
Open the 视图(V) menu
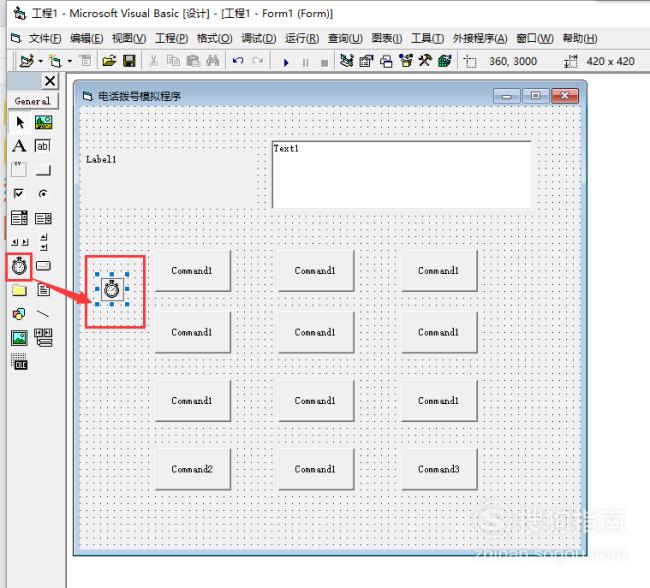(x=129, y=39)
